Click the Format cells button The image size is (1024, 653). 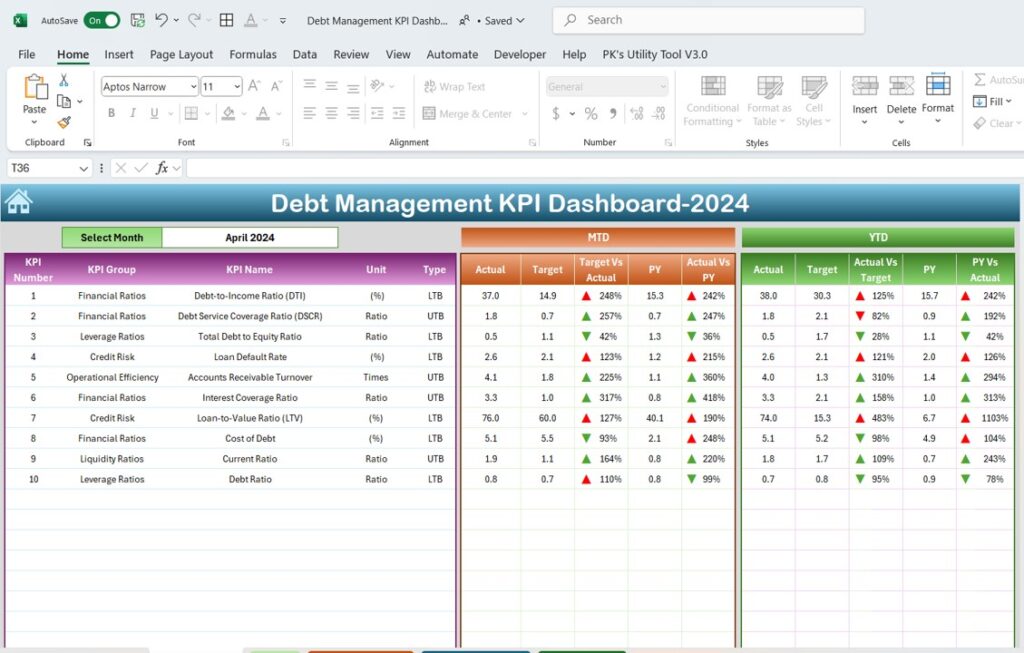938,98
